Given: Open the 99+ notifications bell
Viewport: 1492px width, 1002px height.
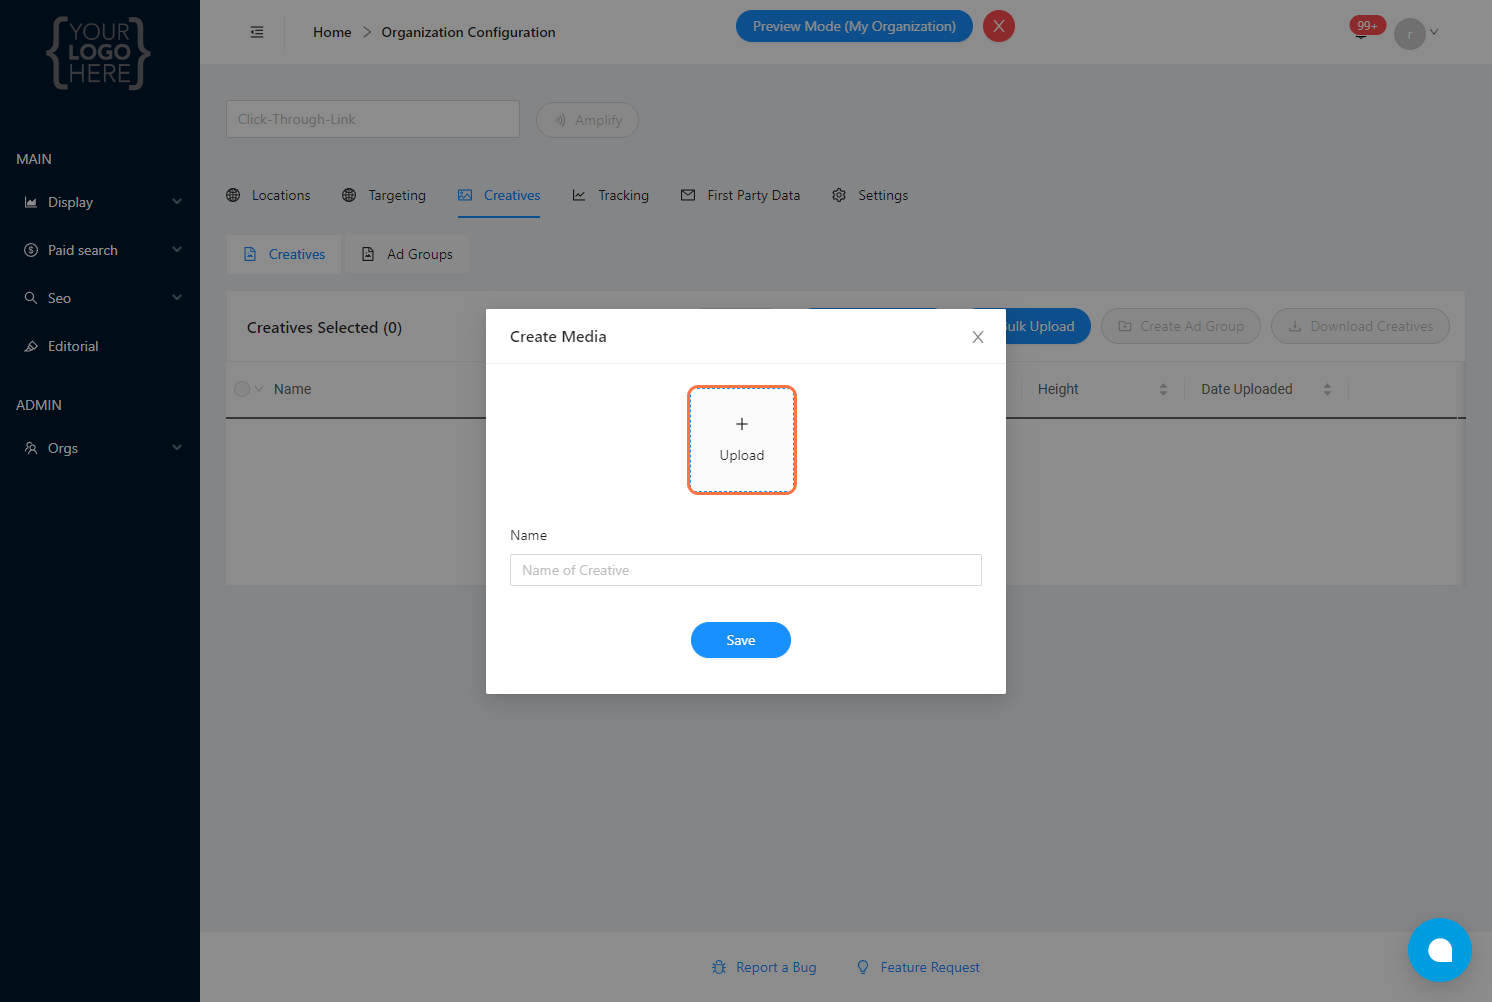Looking at the screenshot, I should (x=1362, y=30).
